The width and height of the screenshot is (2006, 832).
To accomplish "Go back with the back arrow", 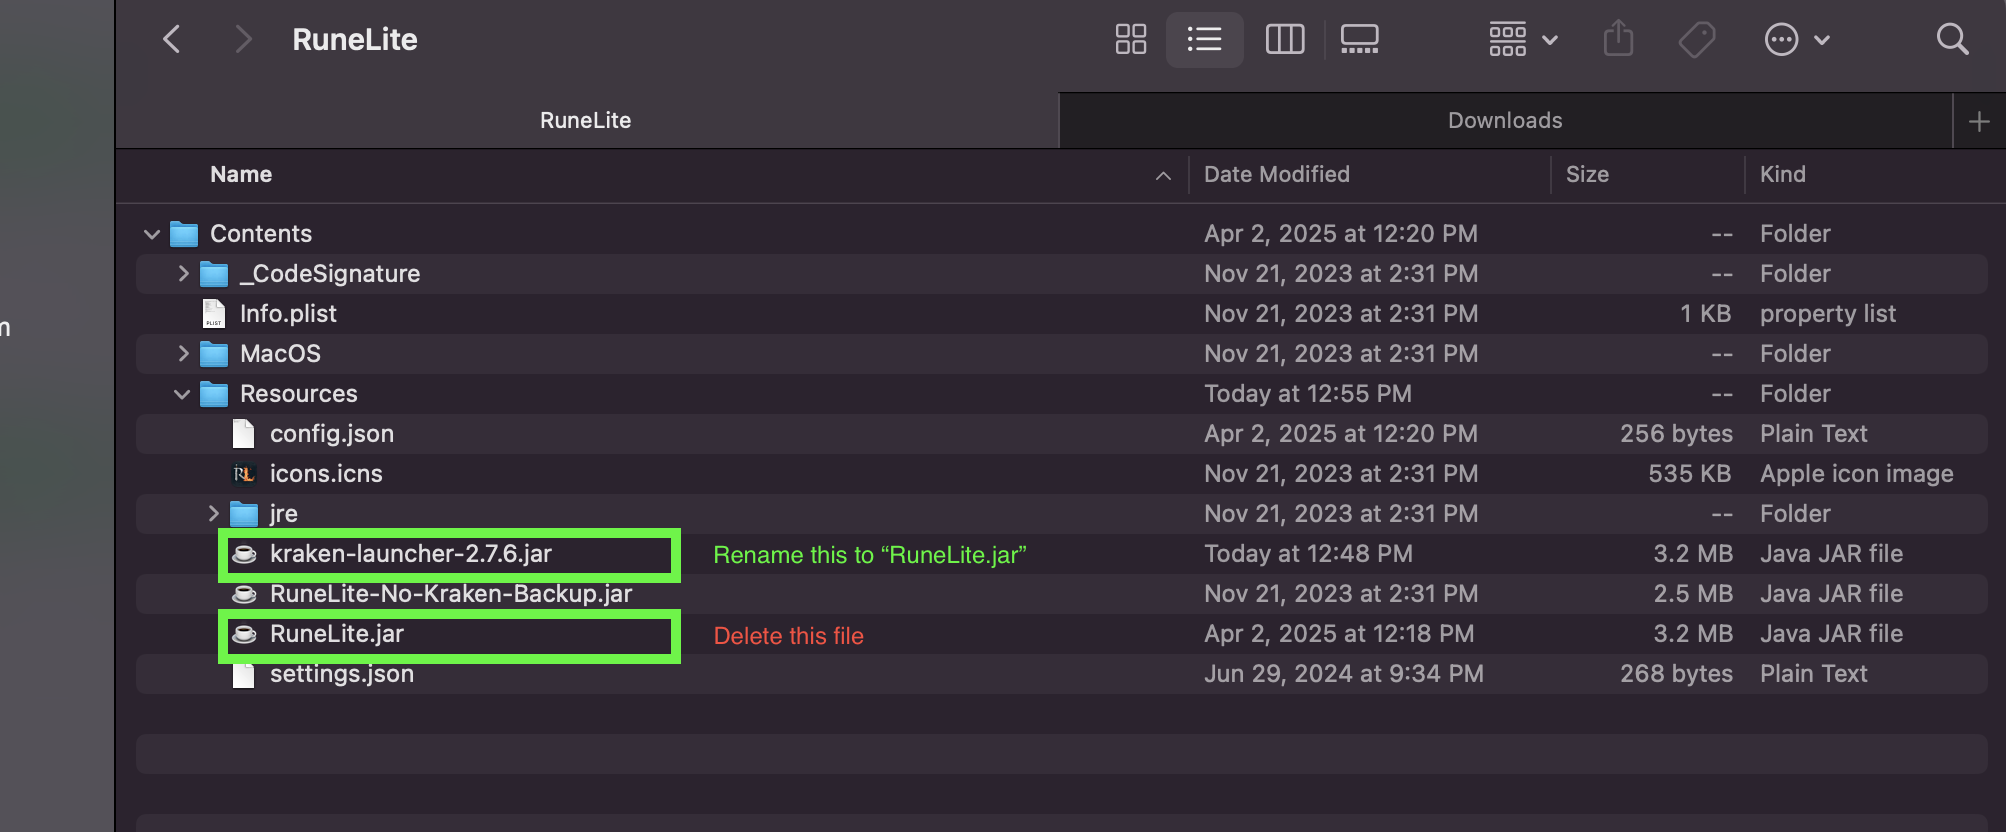I will pyautogui.click(x=172, y=40).
